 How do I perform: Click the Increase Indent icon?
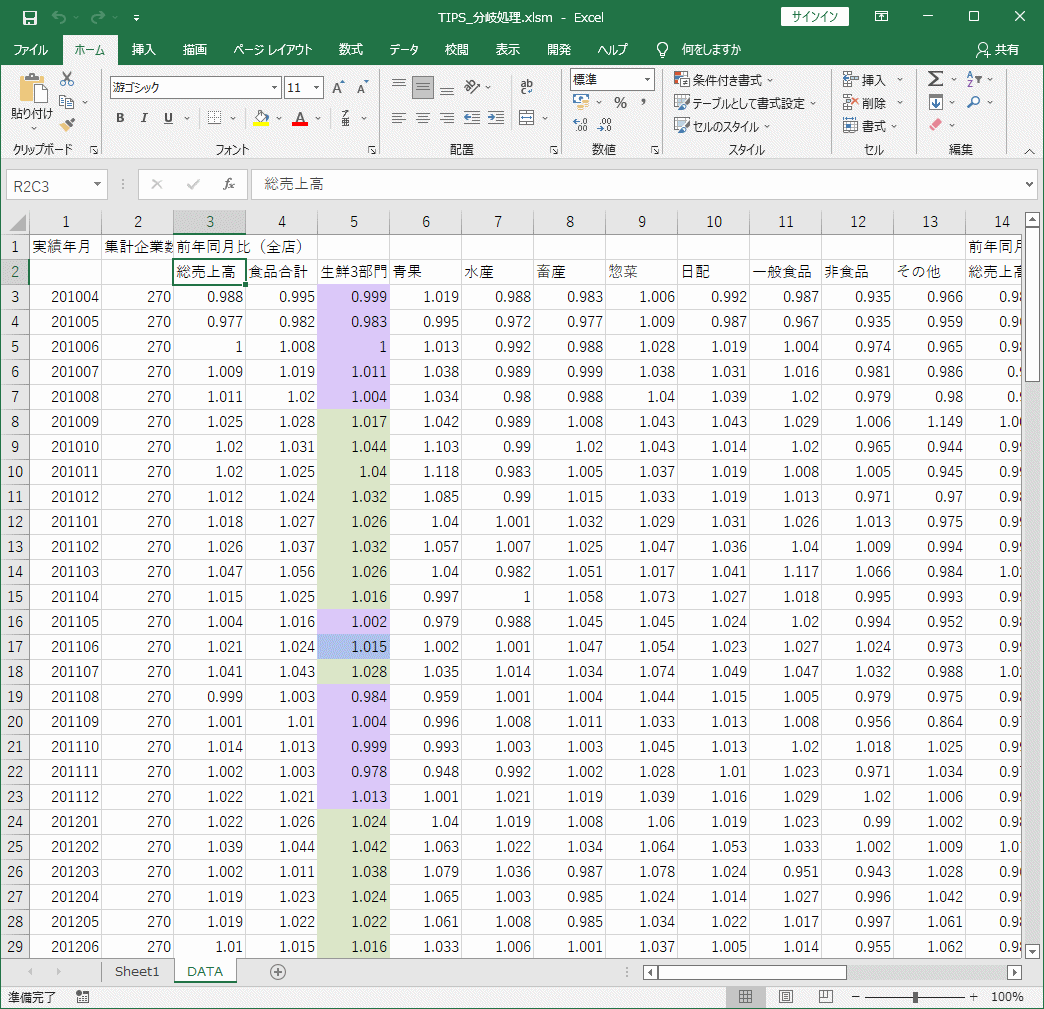coord(496,118)
